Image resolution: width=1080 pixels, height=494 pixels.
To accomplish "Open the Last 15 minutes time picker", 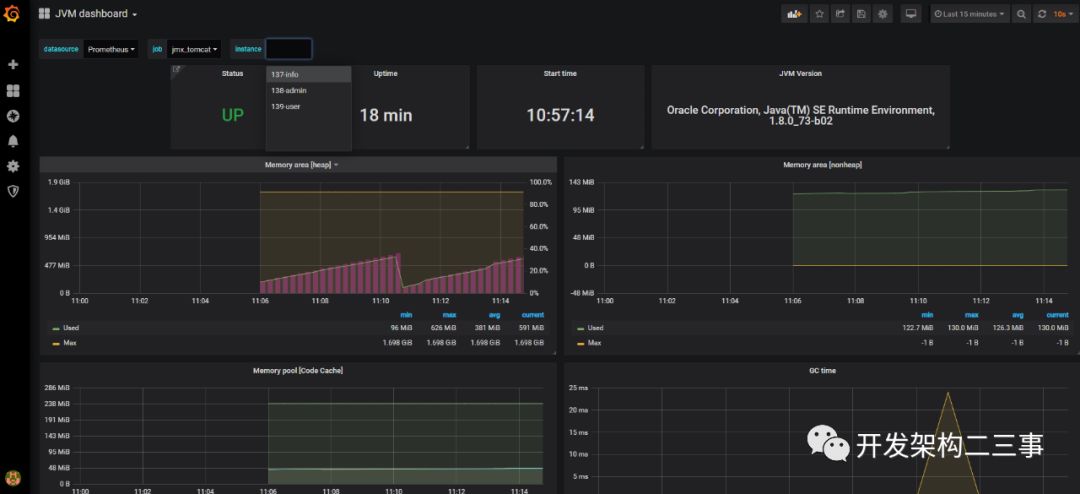I will coord(969,14).
